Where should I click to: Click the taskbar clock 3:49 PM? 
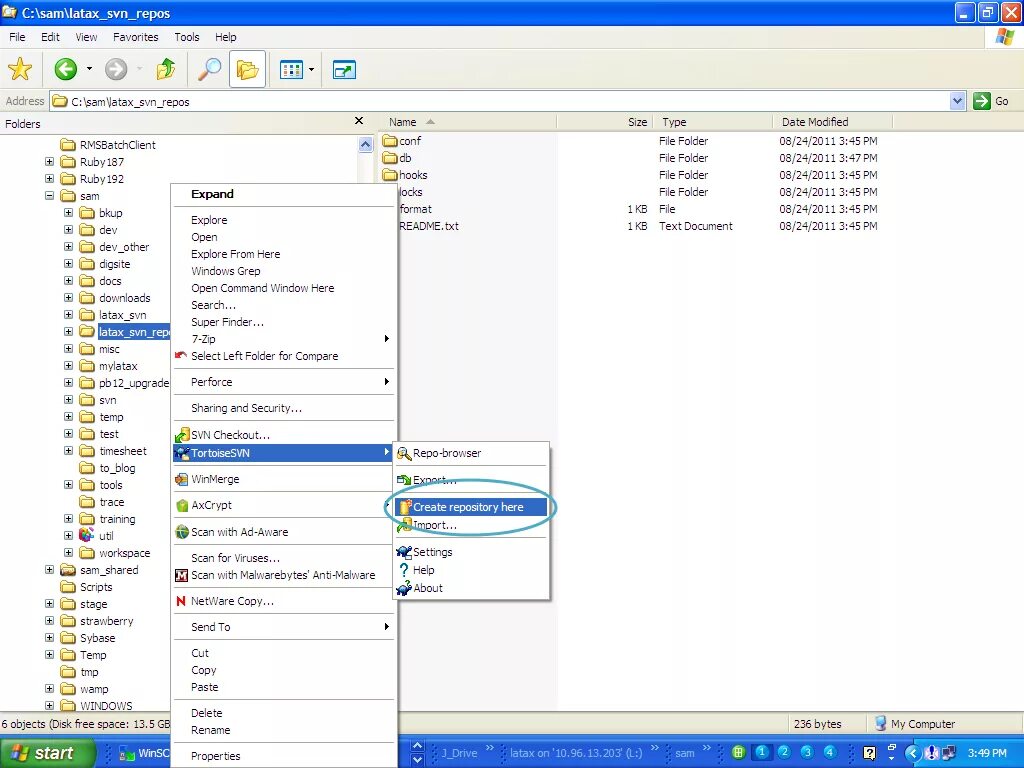(x=987, y=753)
